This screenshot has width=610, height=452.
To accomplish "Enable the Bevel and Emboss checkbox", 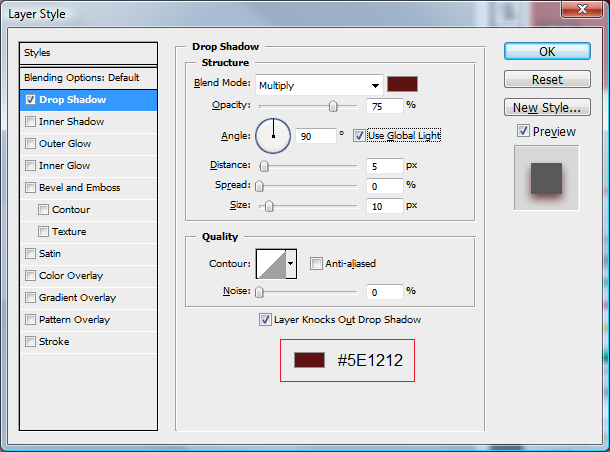I will click(x=30, y=188).
